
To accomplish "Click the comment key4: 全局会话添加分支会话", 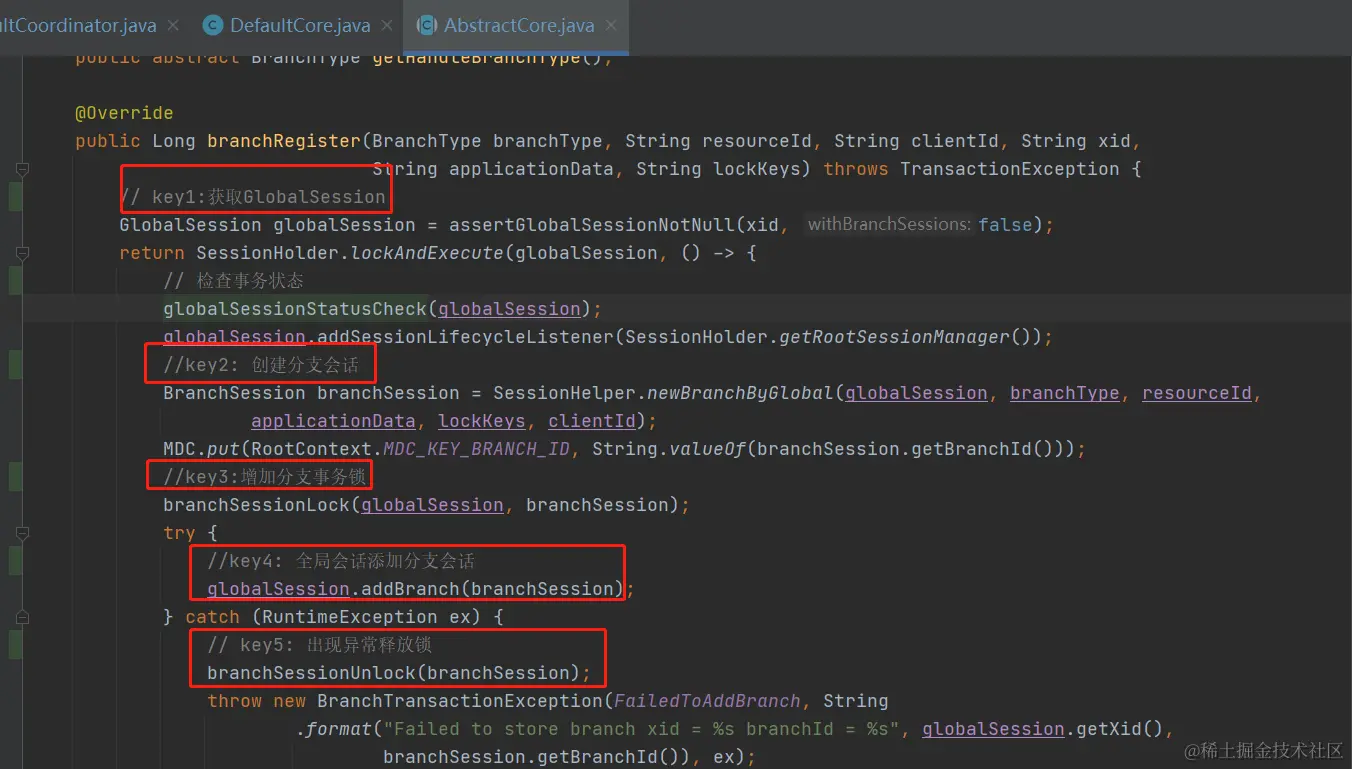I will 341,561.
